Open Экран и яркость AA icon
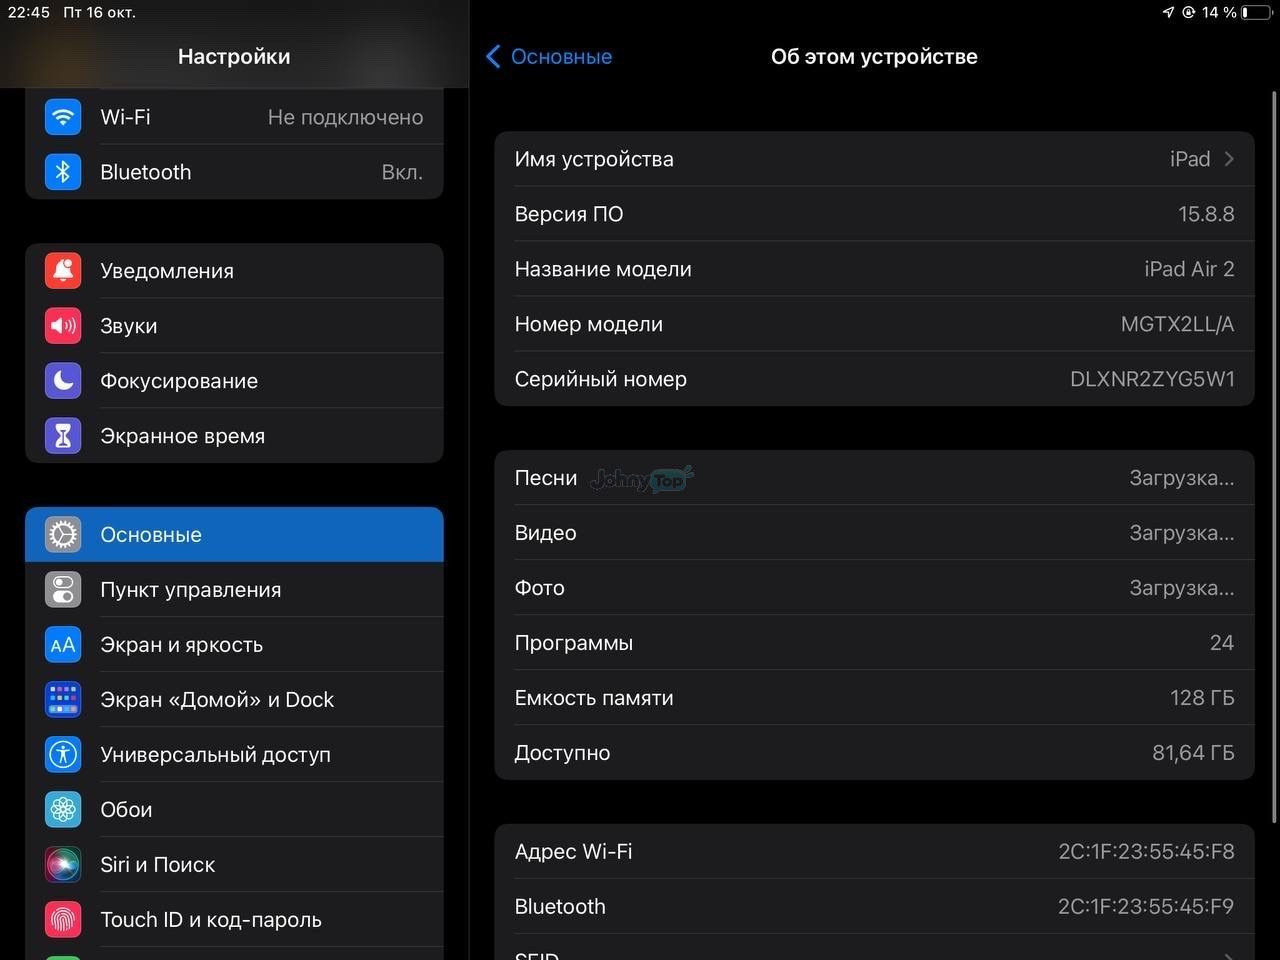This screenshot has height=960, width=1280. click(63, 645)
